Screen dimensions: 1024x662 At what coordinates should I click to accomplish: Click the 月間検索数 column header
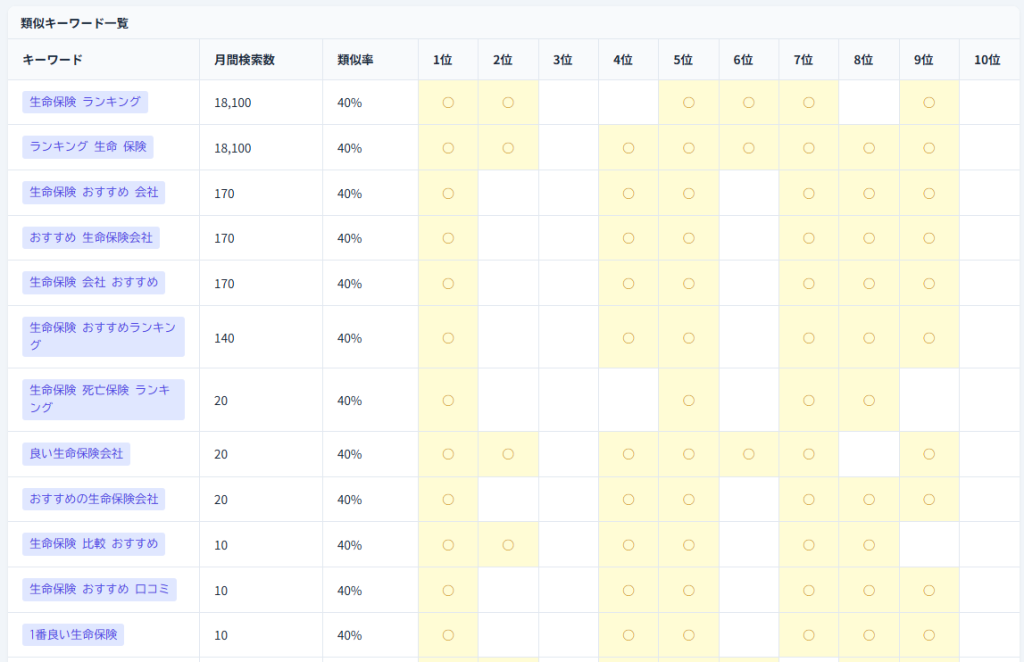tap(244, 60)
